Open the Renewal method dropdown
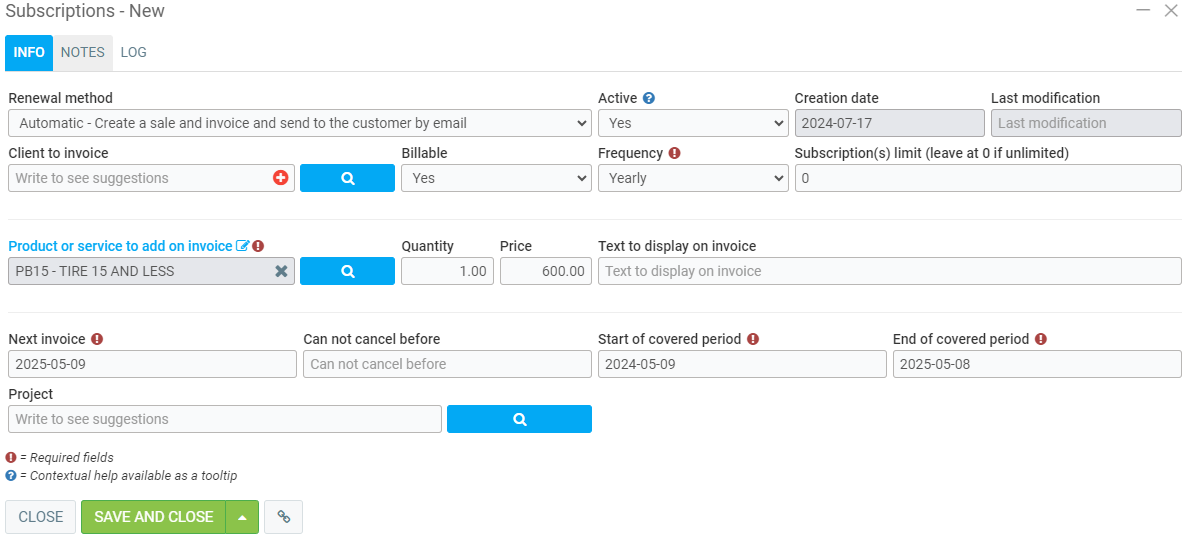Viewport: 1182px width, 537px height. coord(299,123)
